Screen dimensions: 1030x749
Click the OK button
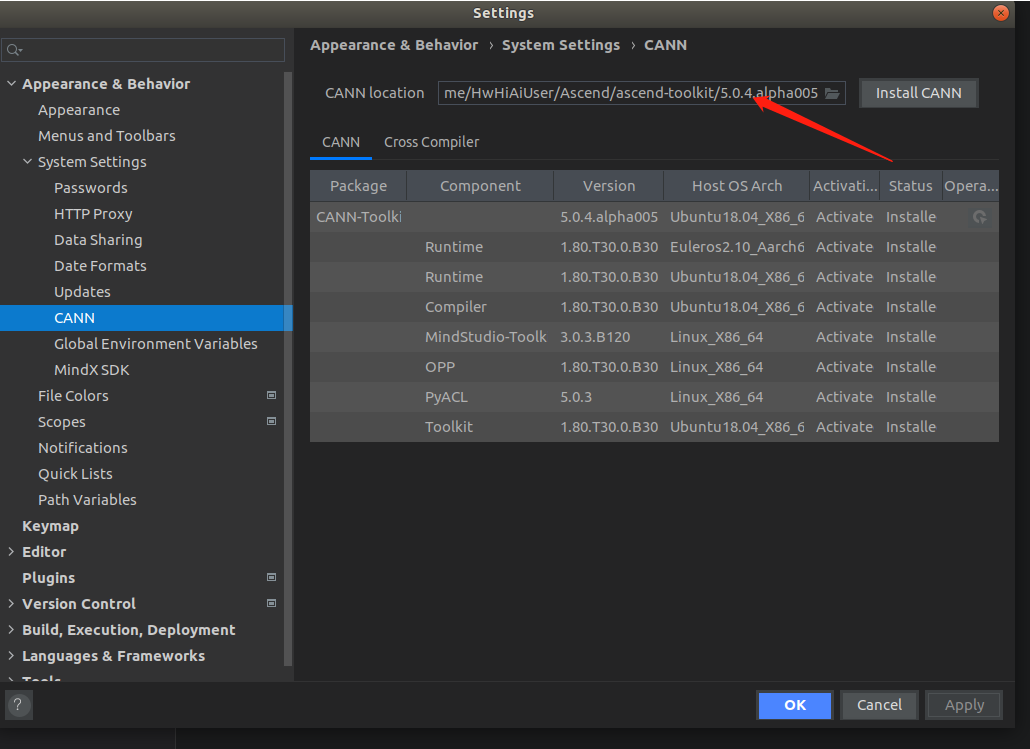[794, 705]
